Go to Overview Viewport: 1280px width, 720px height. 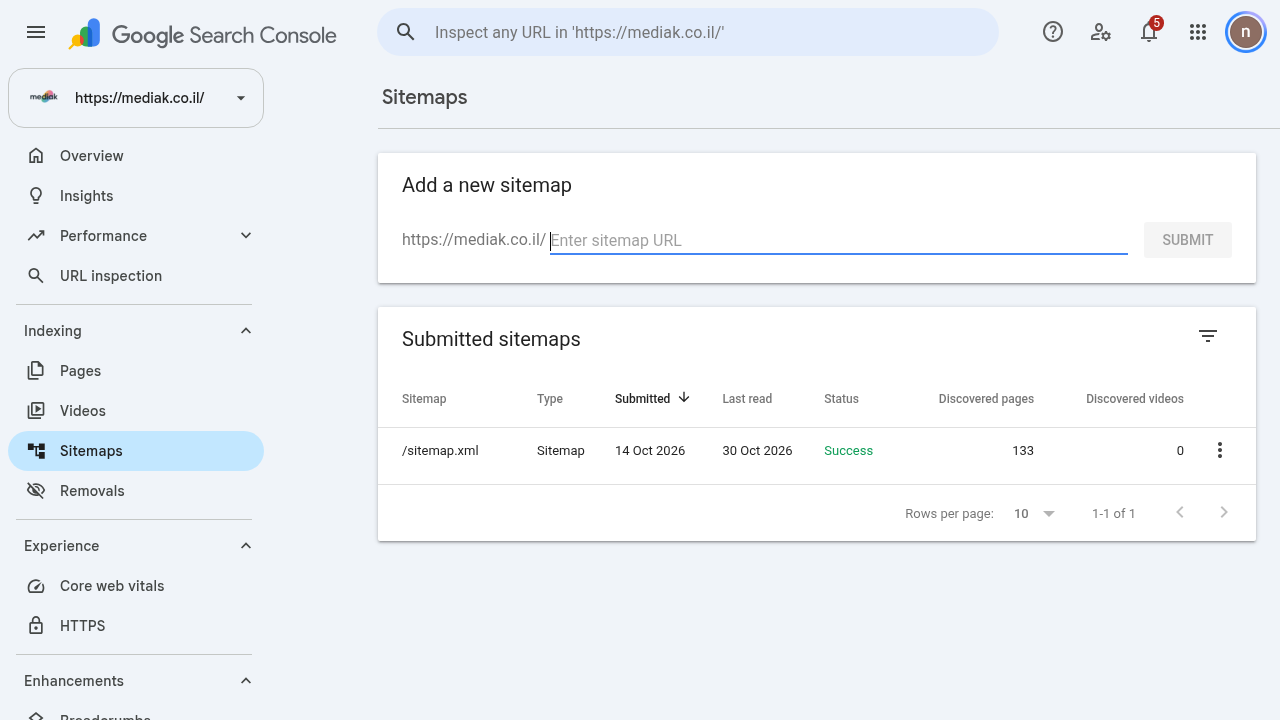pyautogui.click(x=136, y=156)
